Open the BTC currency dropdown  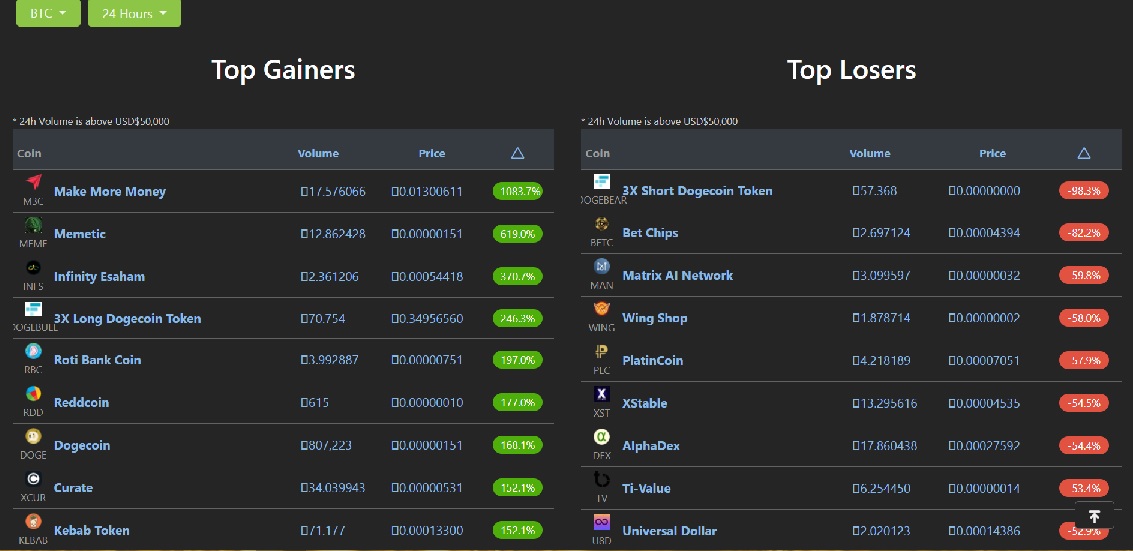pos(48,13)
